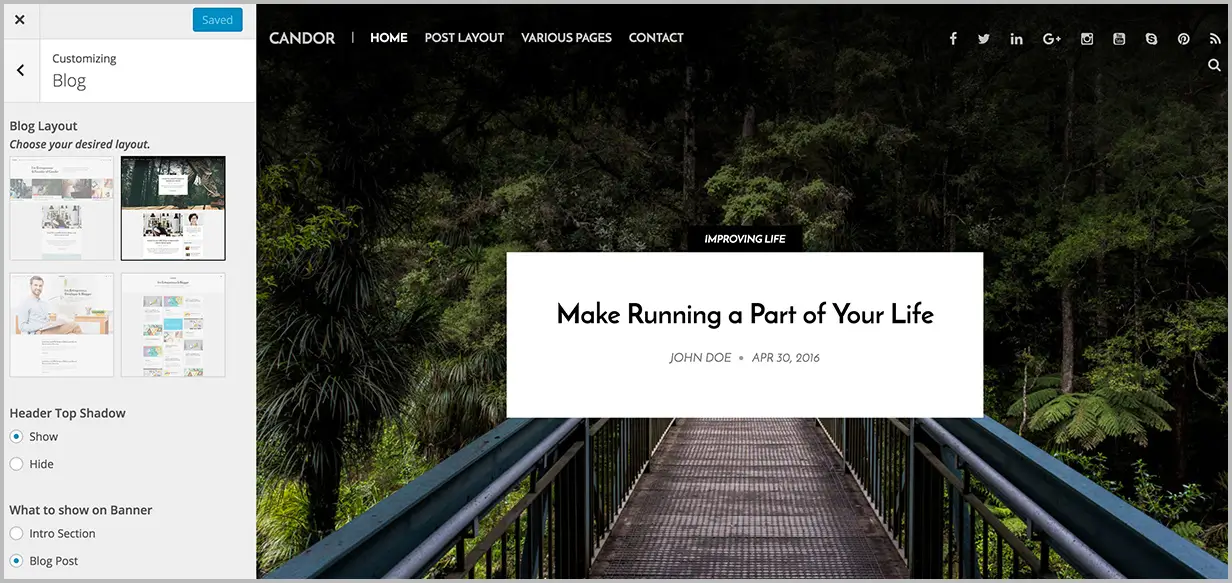Image resolution: width=1232 pixels, height=583 pixels.
Task: Go back from the Blog customizer section
Action: pyautogui.click(x=21, y=70)
